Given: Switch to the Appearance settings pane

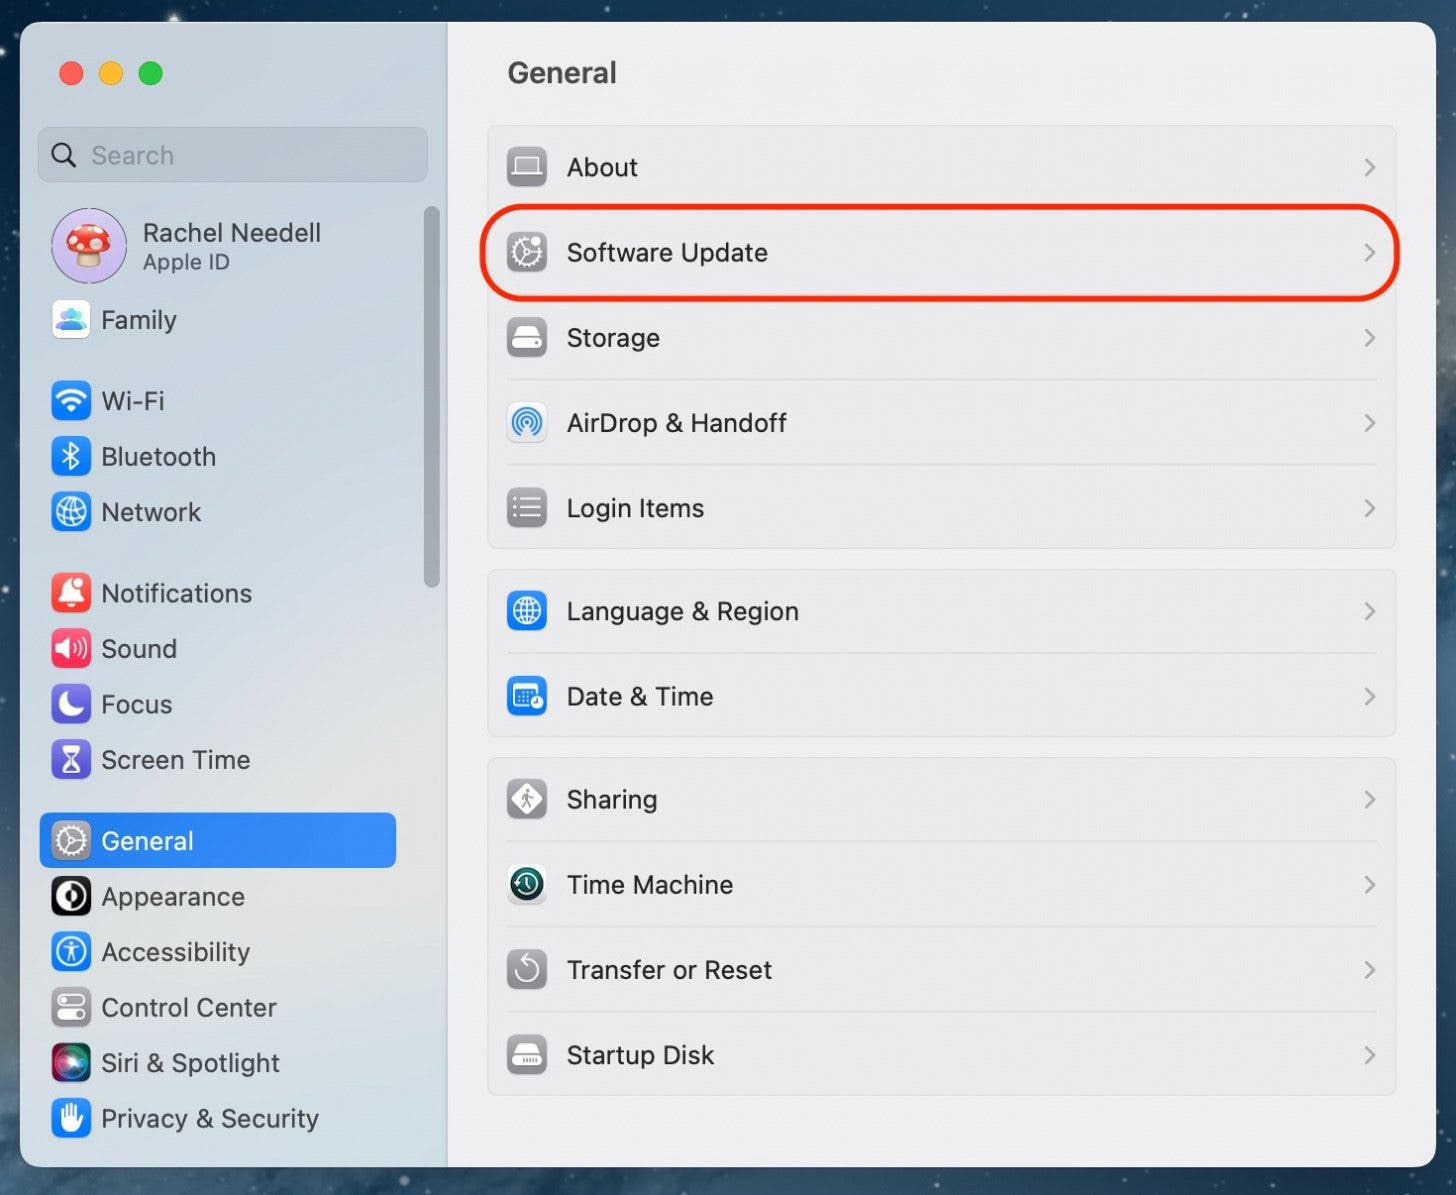Looking at the screenshot, I should (172, 897).
